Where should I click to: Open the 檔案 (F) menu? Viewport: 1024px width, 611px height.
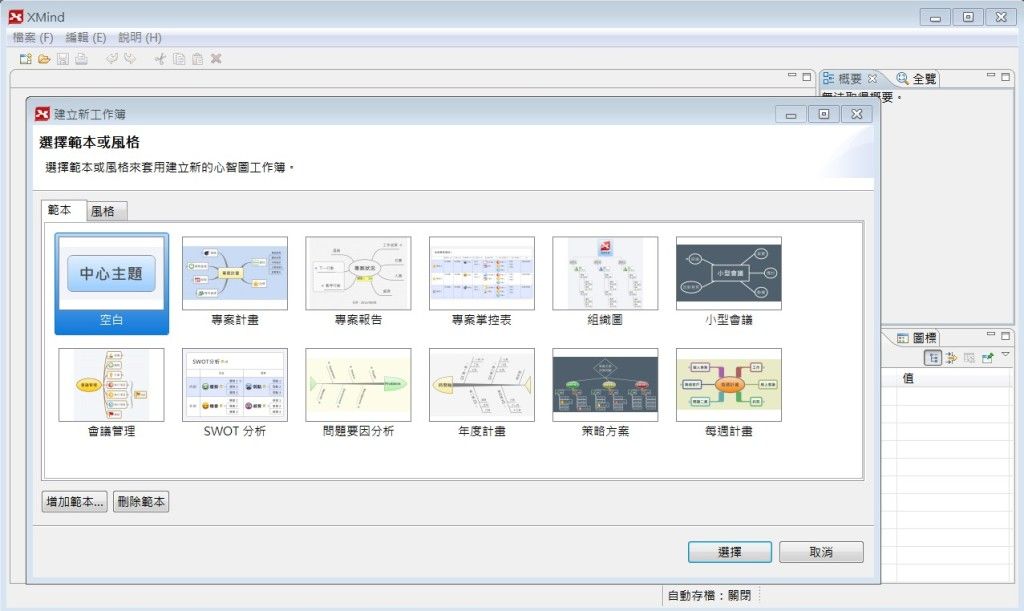33,37
